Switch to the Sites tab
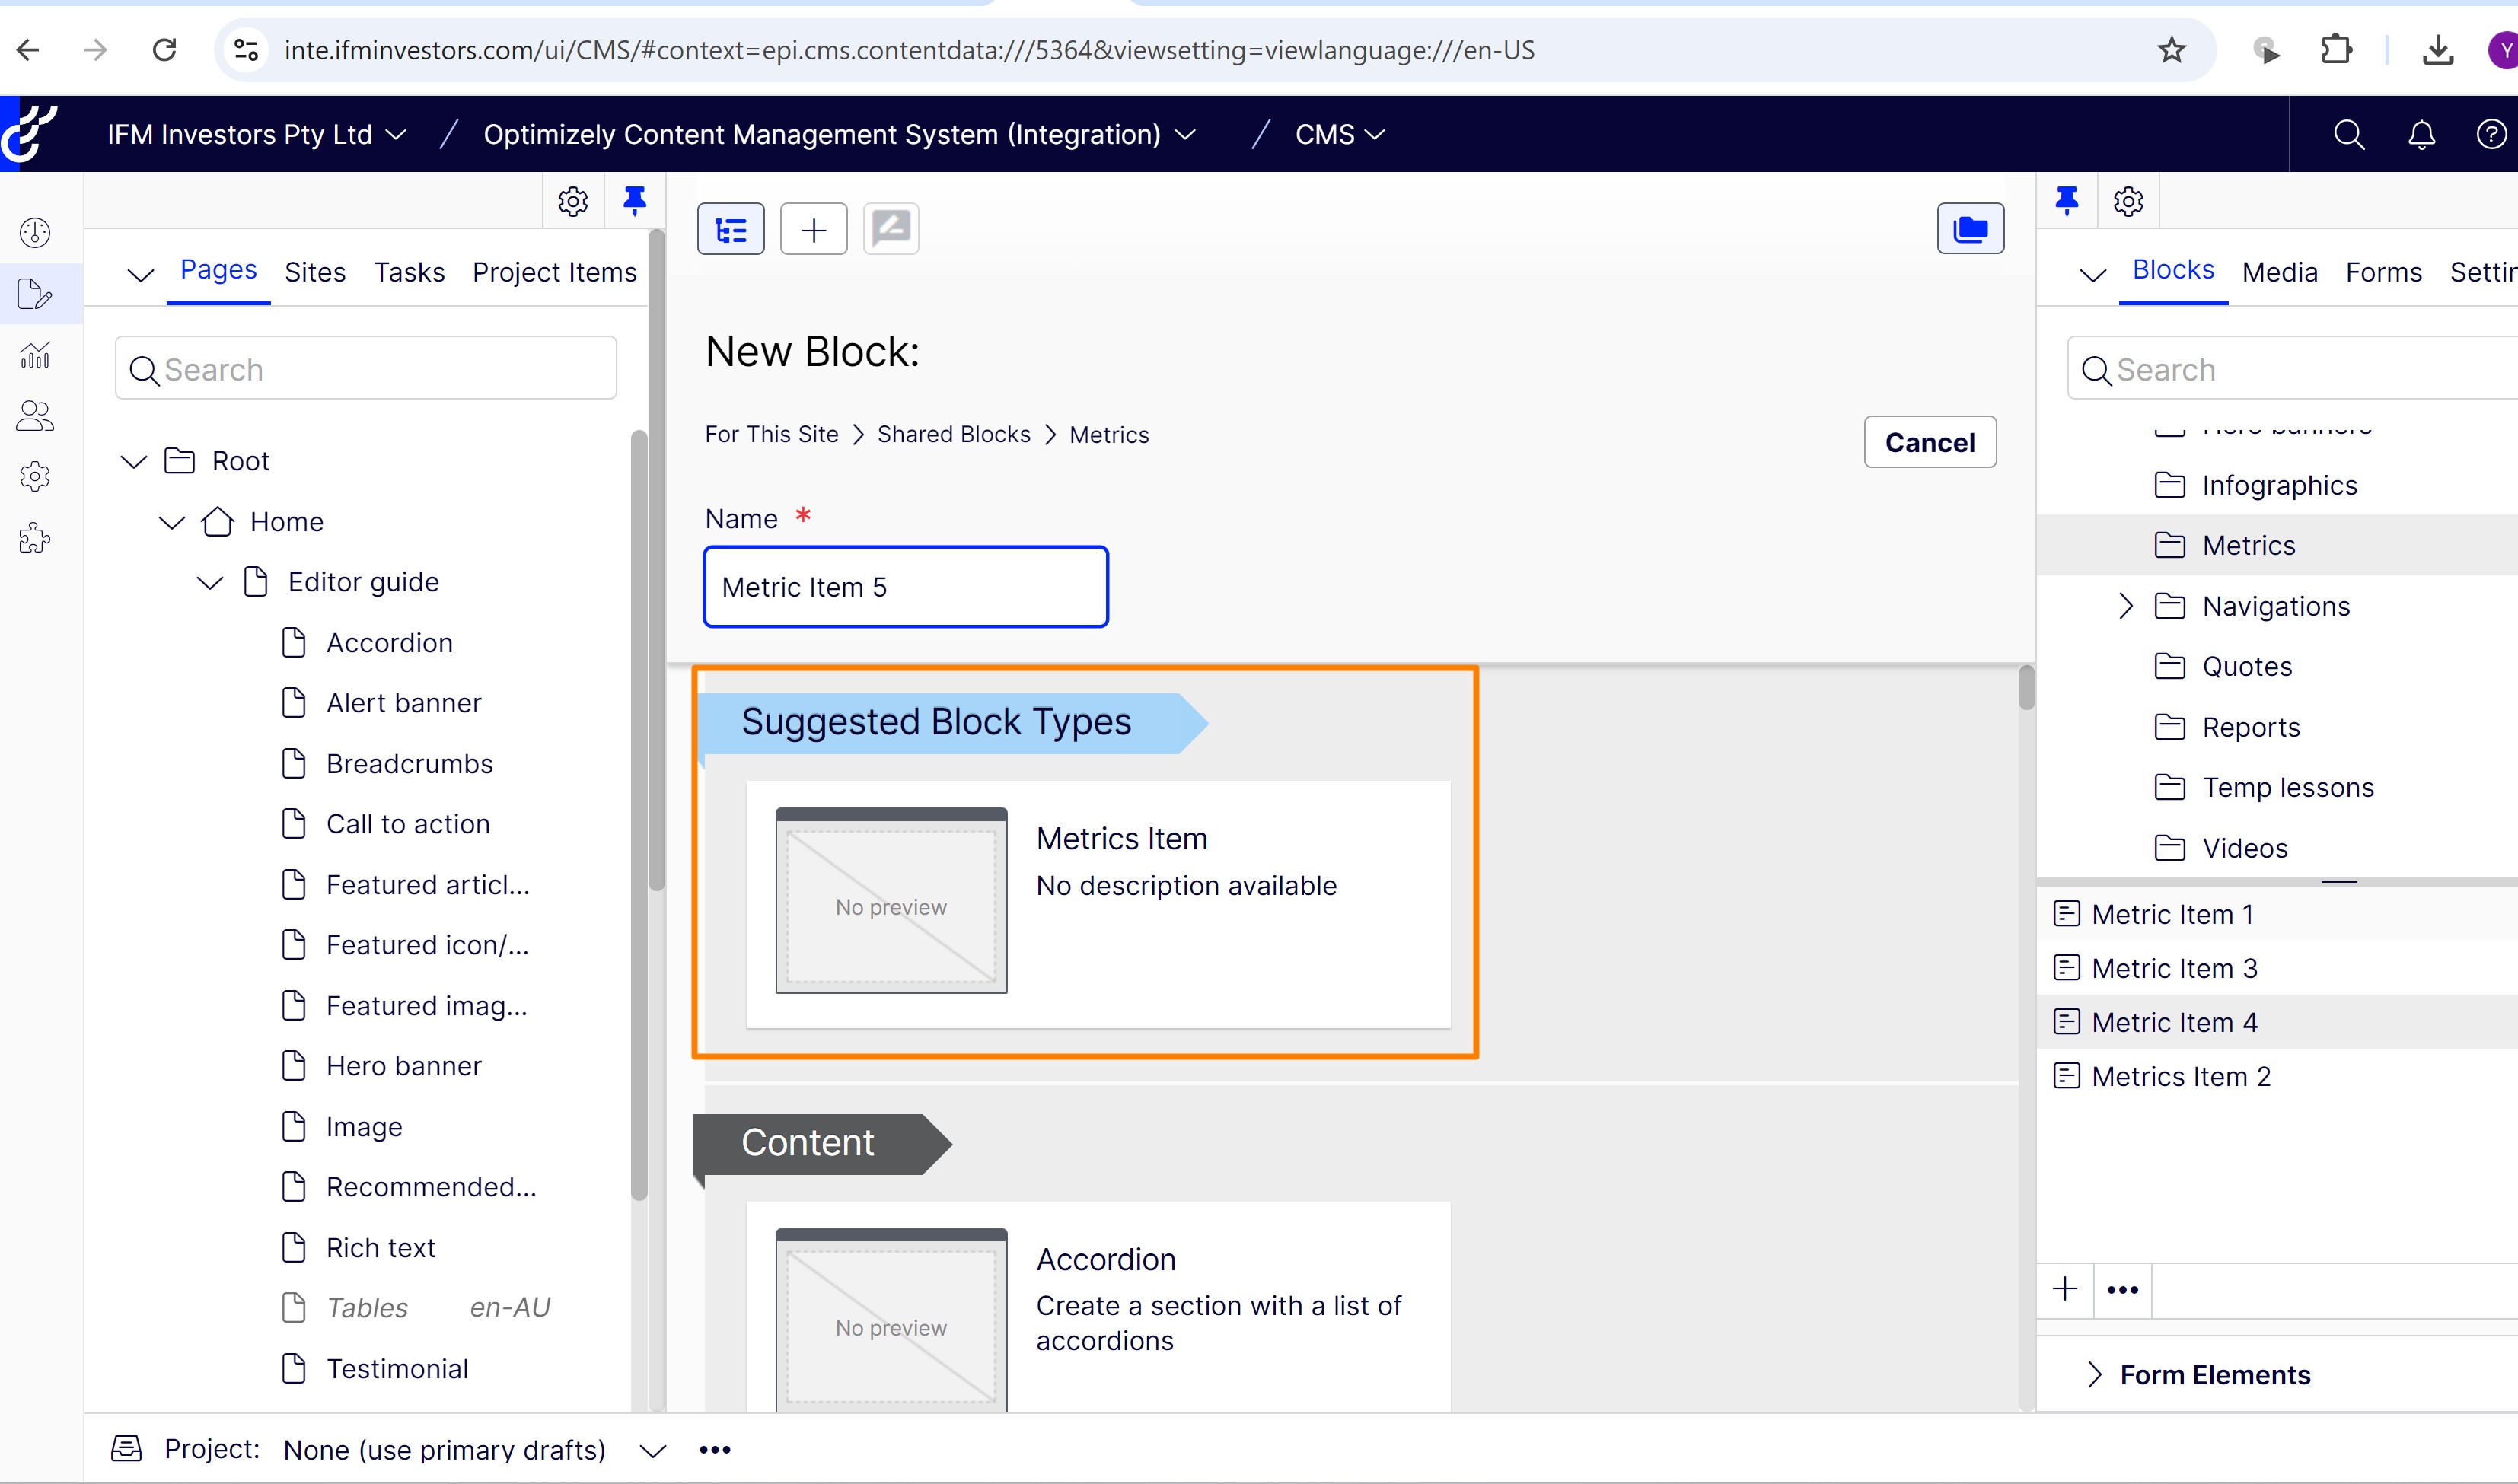Image resolution: width=2518 pixels, height=1484 pixels. click(x=315, y=272)
